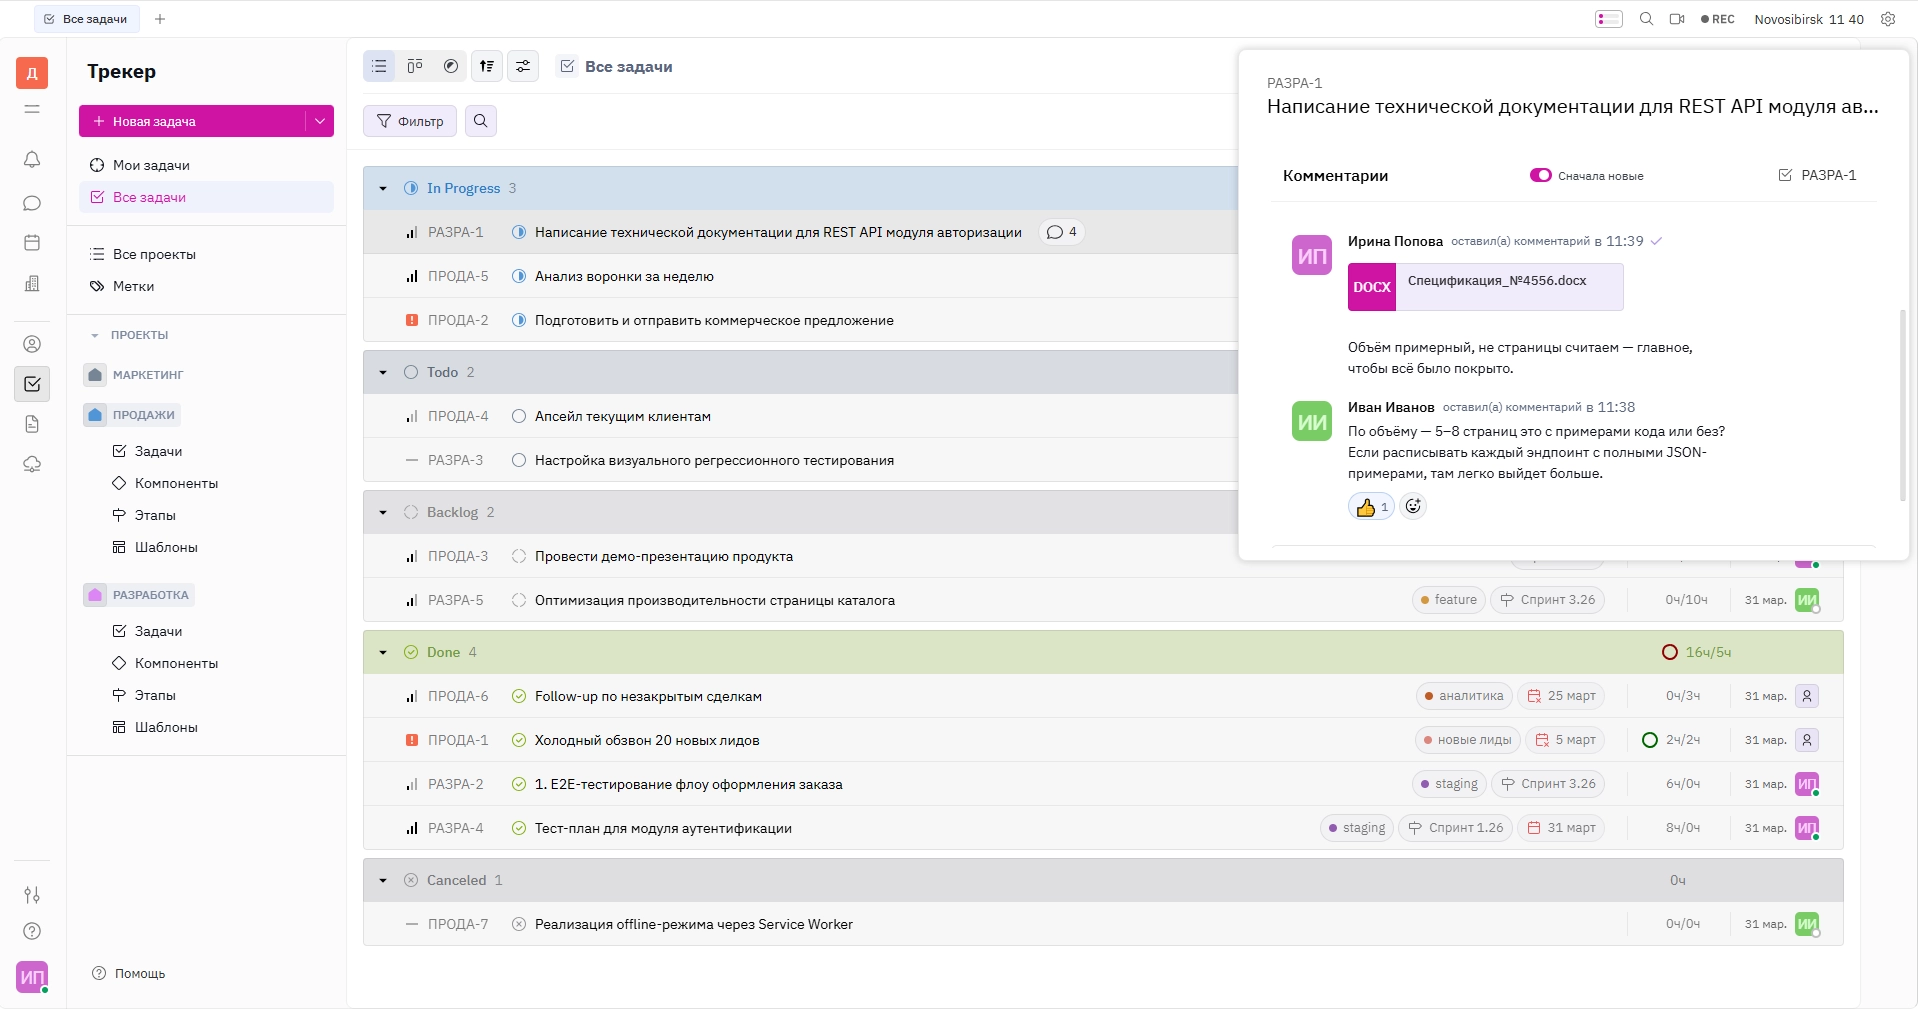Image resolution: width=1918 pixels, height=1009 pixels.
Task: Toggle done check of Follow-up по незакрытым сделкам
Action: pyautogui.click(x=519, y=696)
